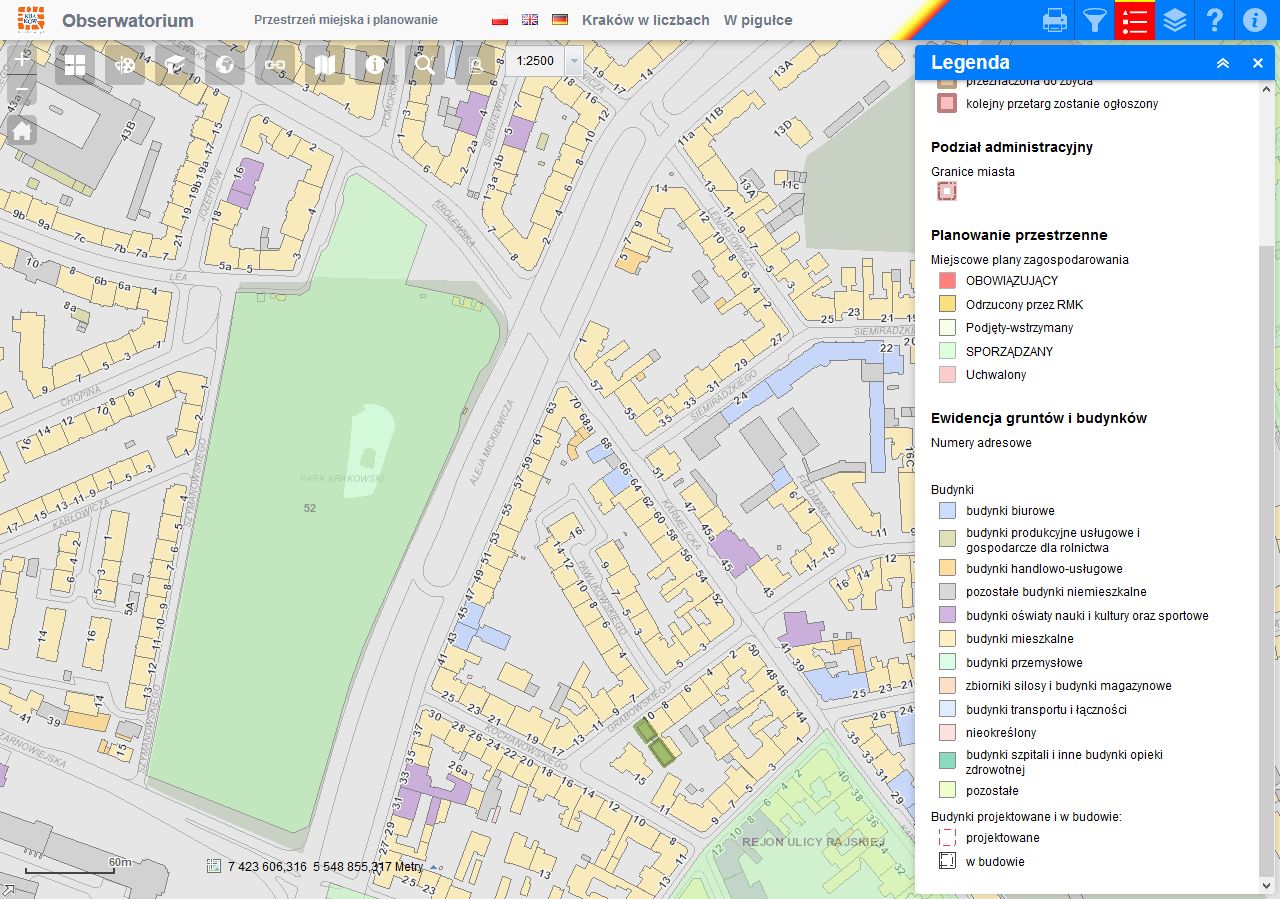
Task: Click 'zbiorniki silosy i budynki magazynowe' entry
Action: point(1068,686)
